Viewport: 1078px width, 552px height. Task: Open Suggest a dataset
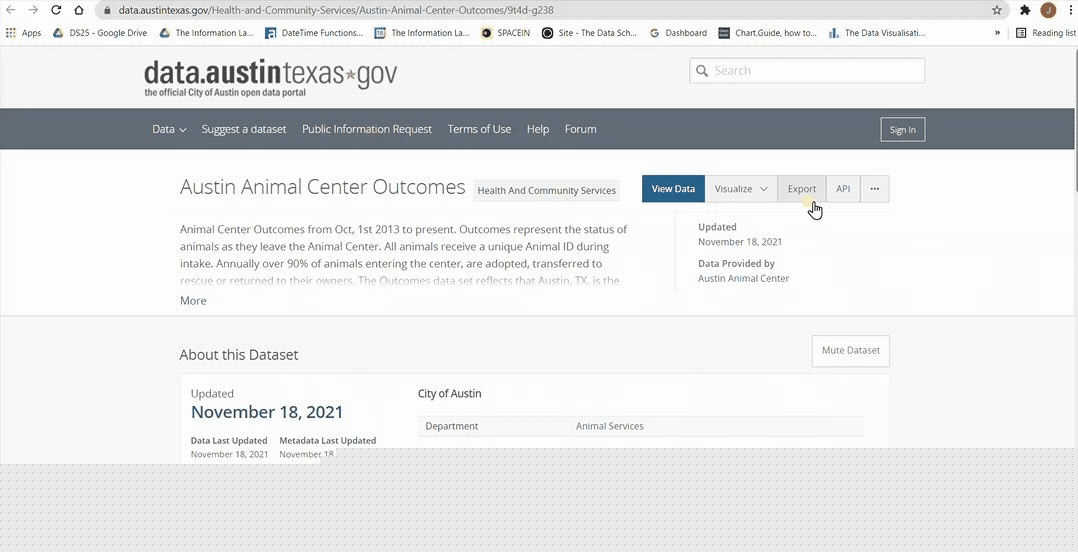(x=244, y=129)
